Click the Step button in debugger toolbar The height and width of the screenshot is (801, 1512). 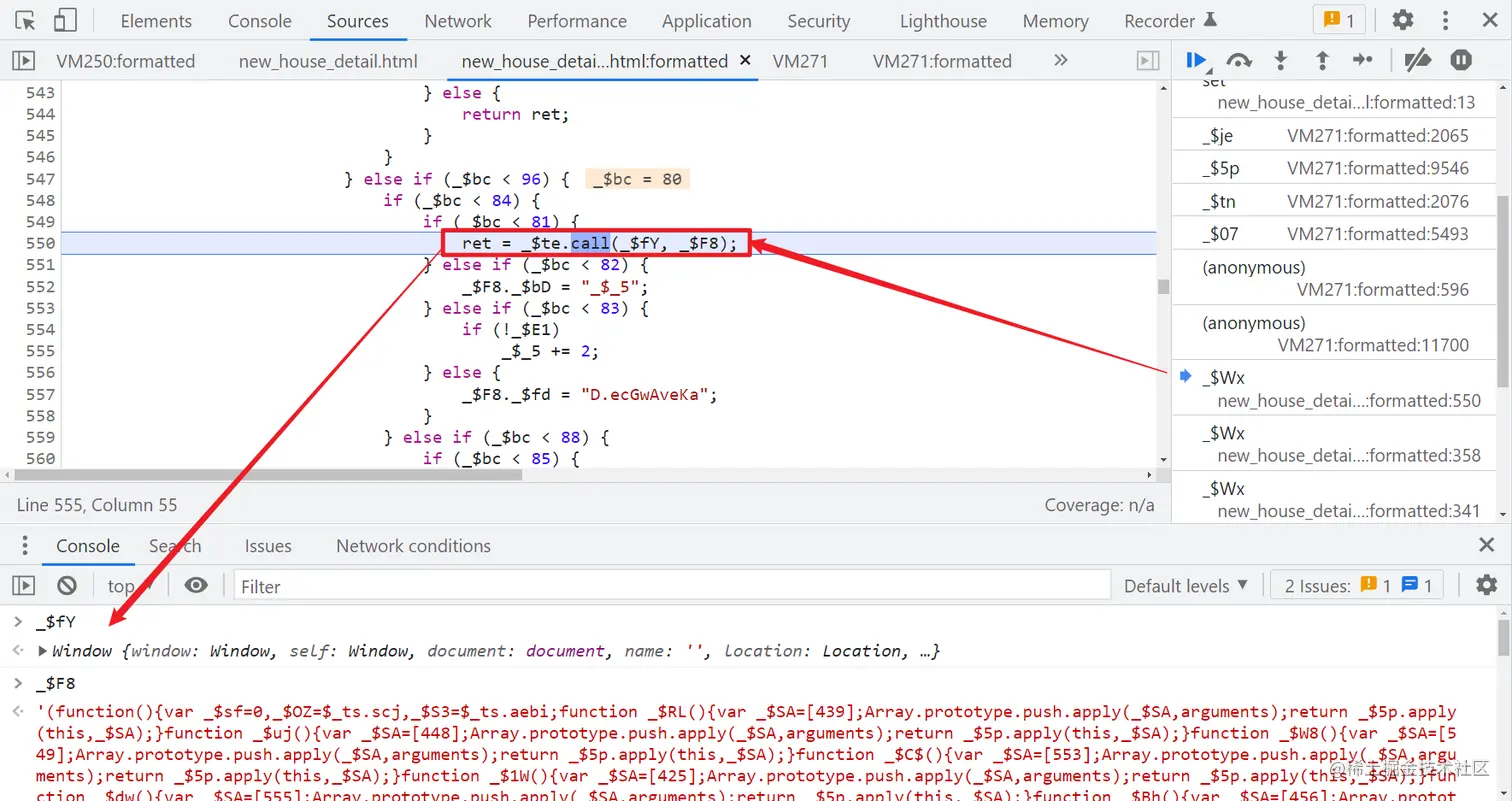tap(1363, 61)
